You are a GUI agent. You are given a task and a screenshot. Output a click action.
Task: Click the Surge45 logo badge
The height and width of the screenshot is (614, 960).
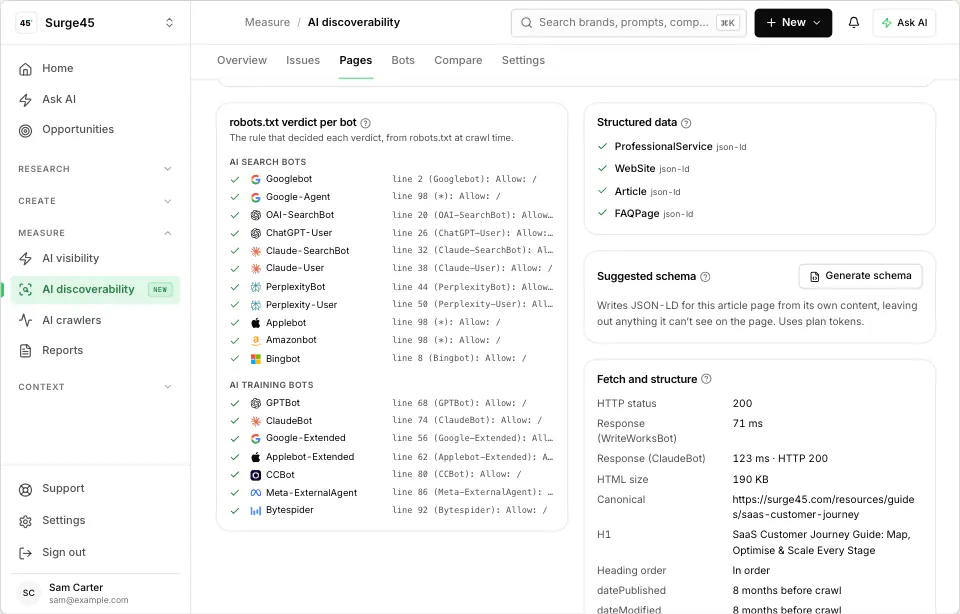tap(26, 23)
